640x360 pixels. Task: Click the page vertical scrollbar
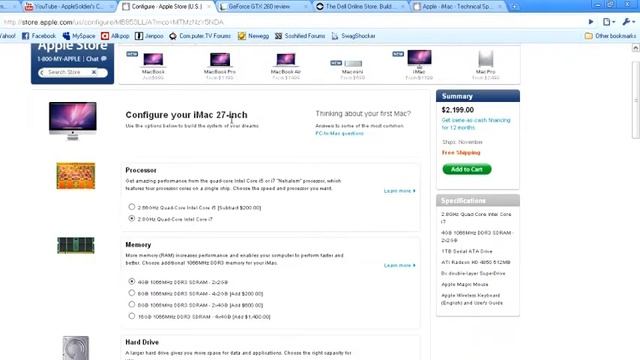point(636,100)
